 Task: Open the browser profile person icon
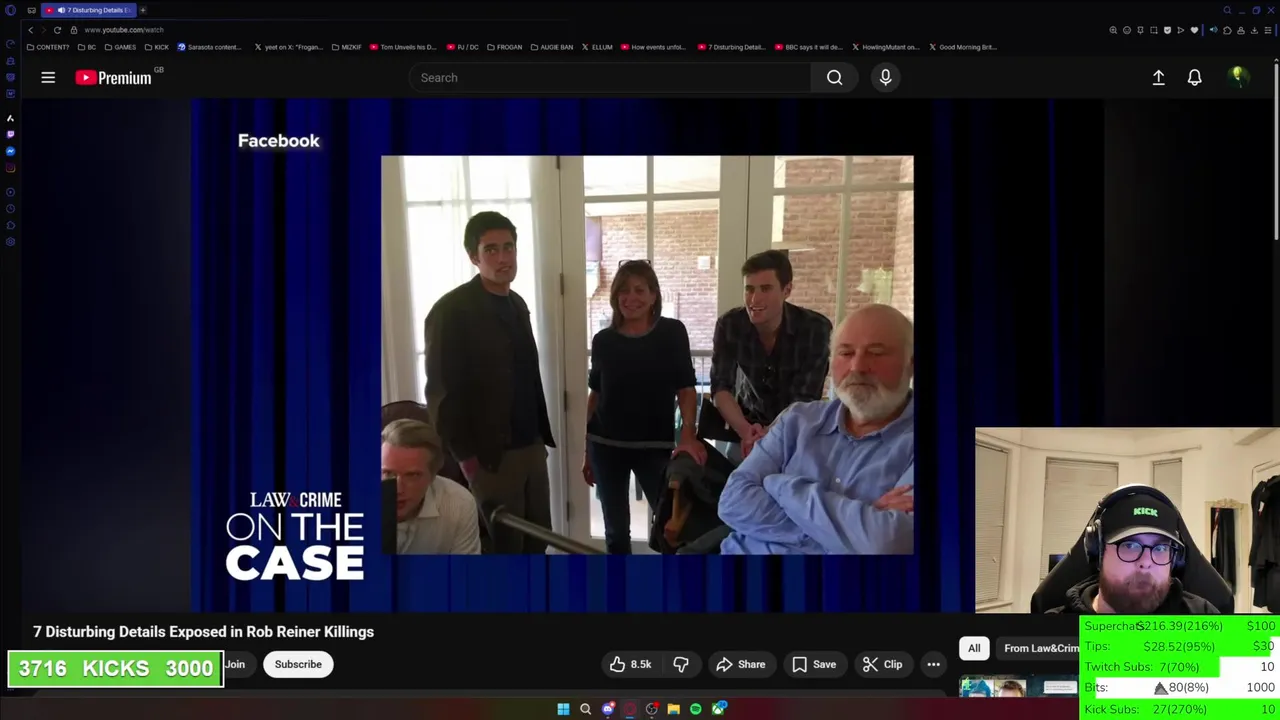(1240, 30)
